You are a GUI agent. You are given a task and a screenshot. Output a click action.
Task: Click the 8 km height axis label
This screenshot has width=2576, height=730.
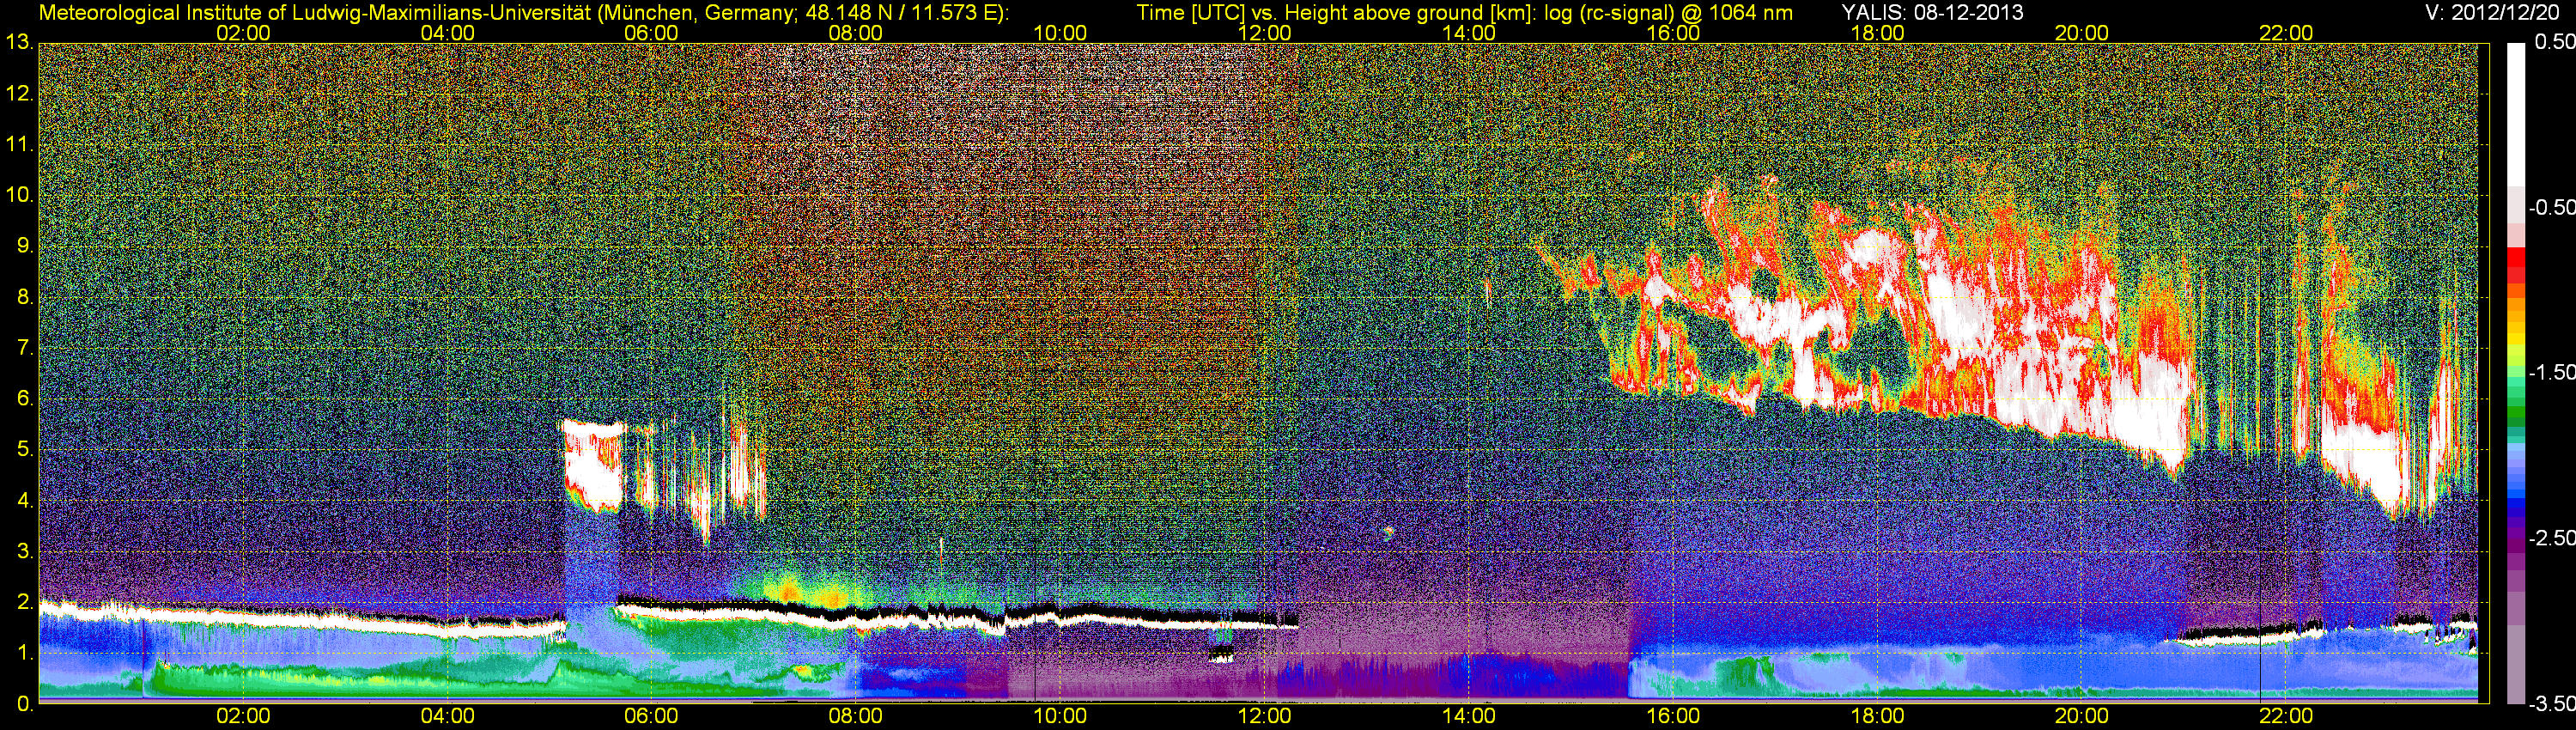[x=24, y=297]
